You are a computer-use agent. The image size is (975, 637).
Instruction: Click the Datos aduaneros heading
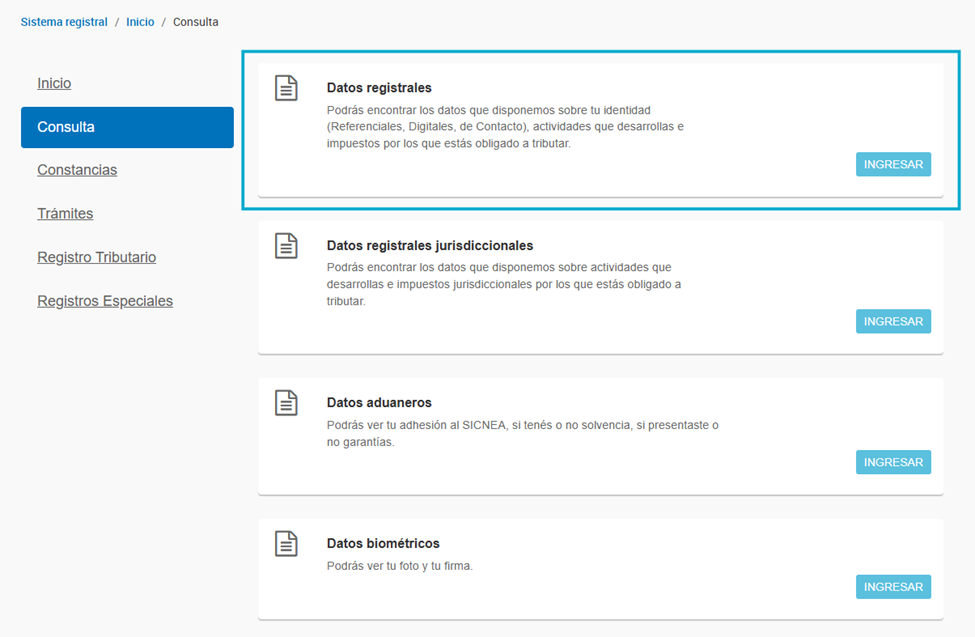[379, 403]
